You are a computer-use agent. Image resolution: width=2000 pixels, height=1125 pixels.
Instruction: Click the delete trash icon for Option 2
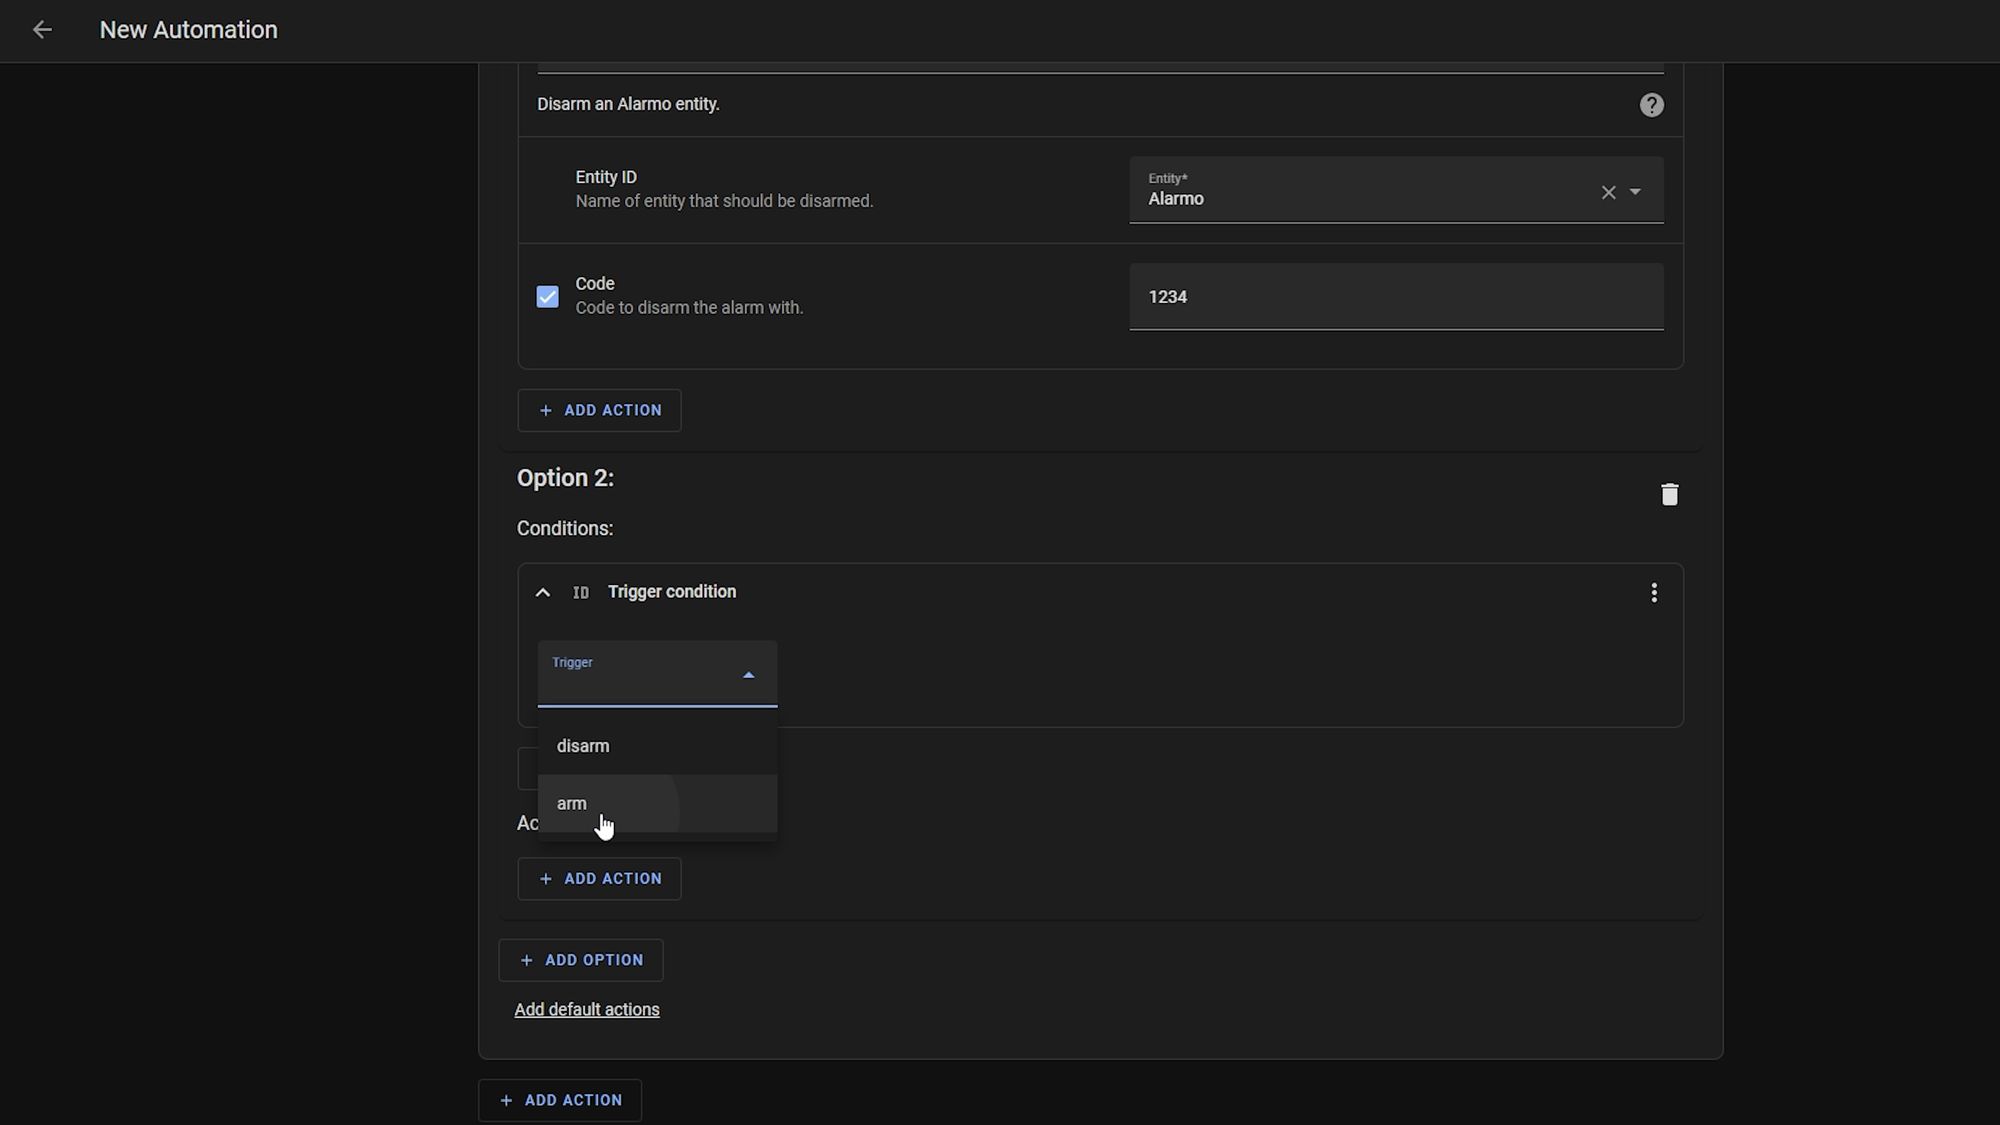(x=1669, y=493)
